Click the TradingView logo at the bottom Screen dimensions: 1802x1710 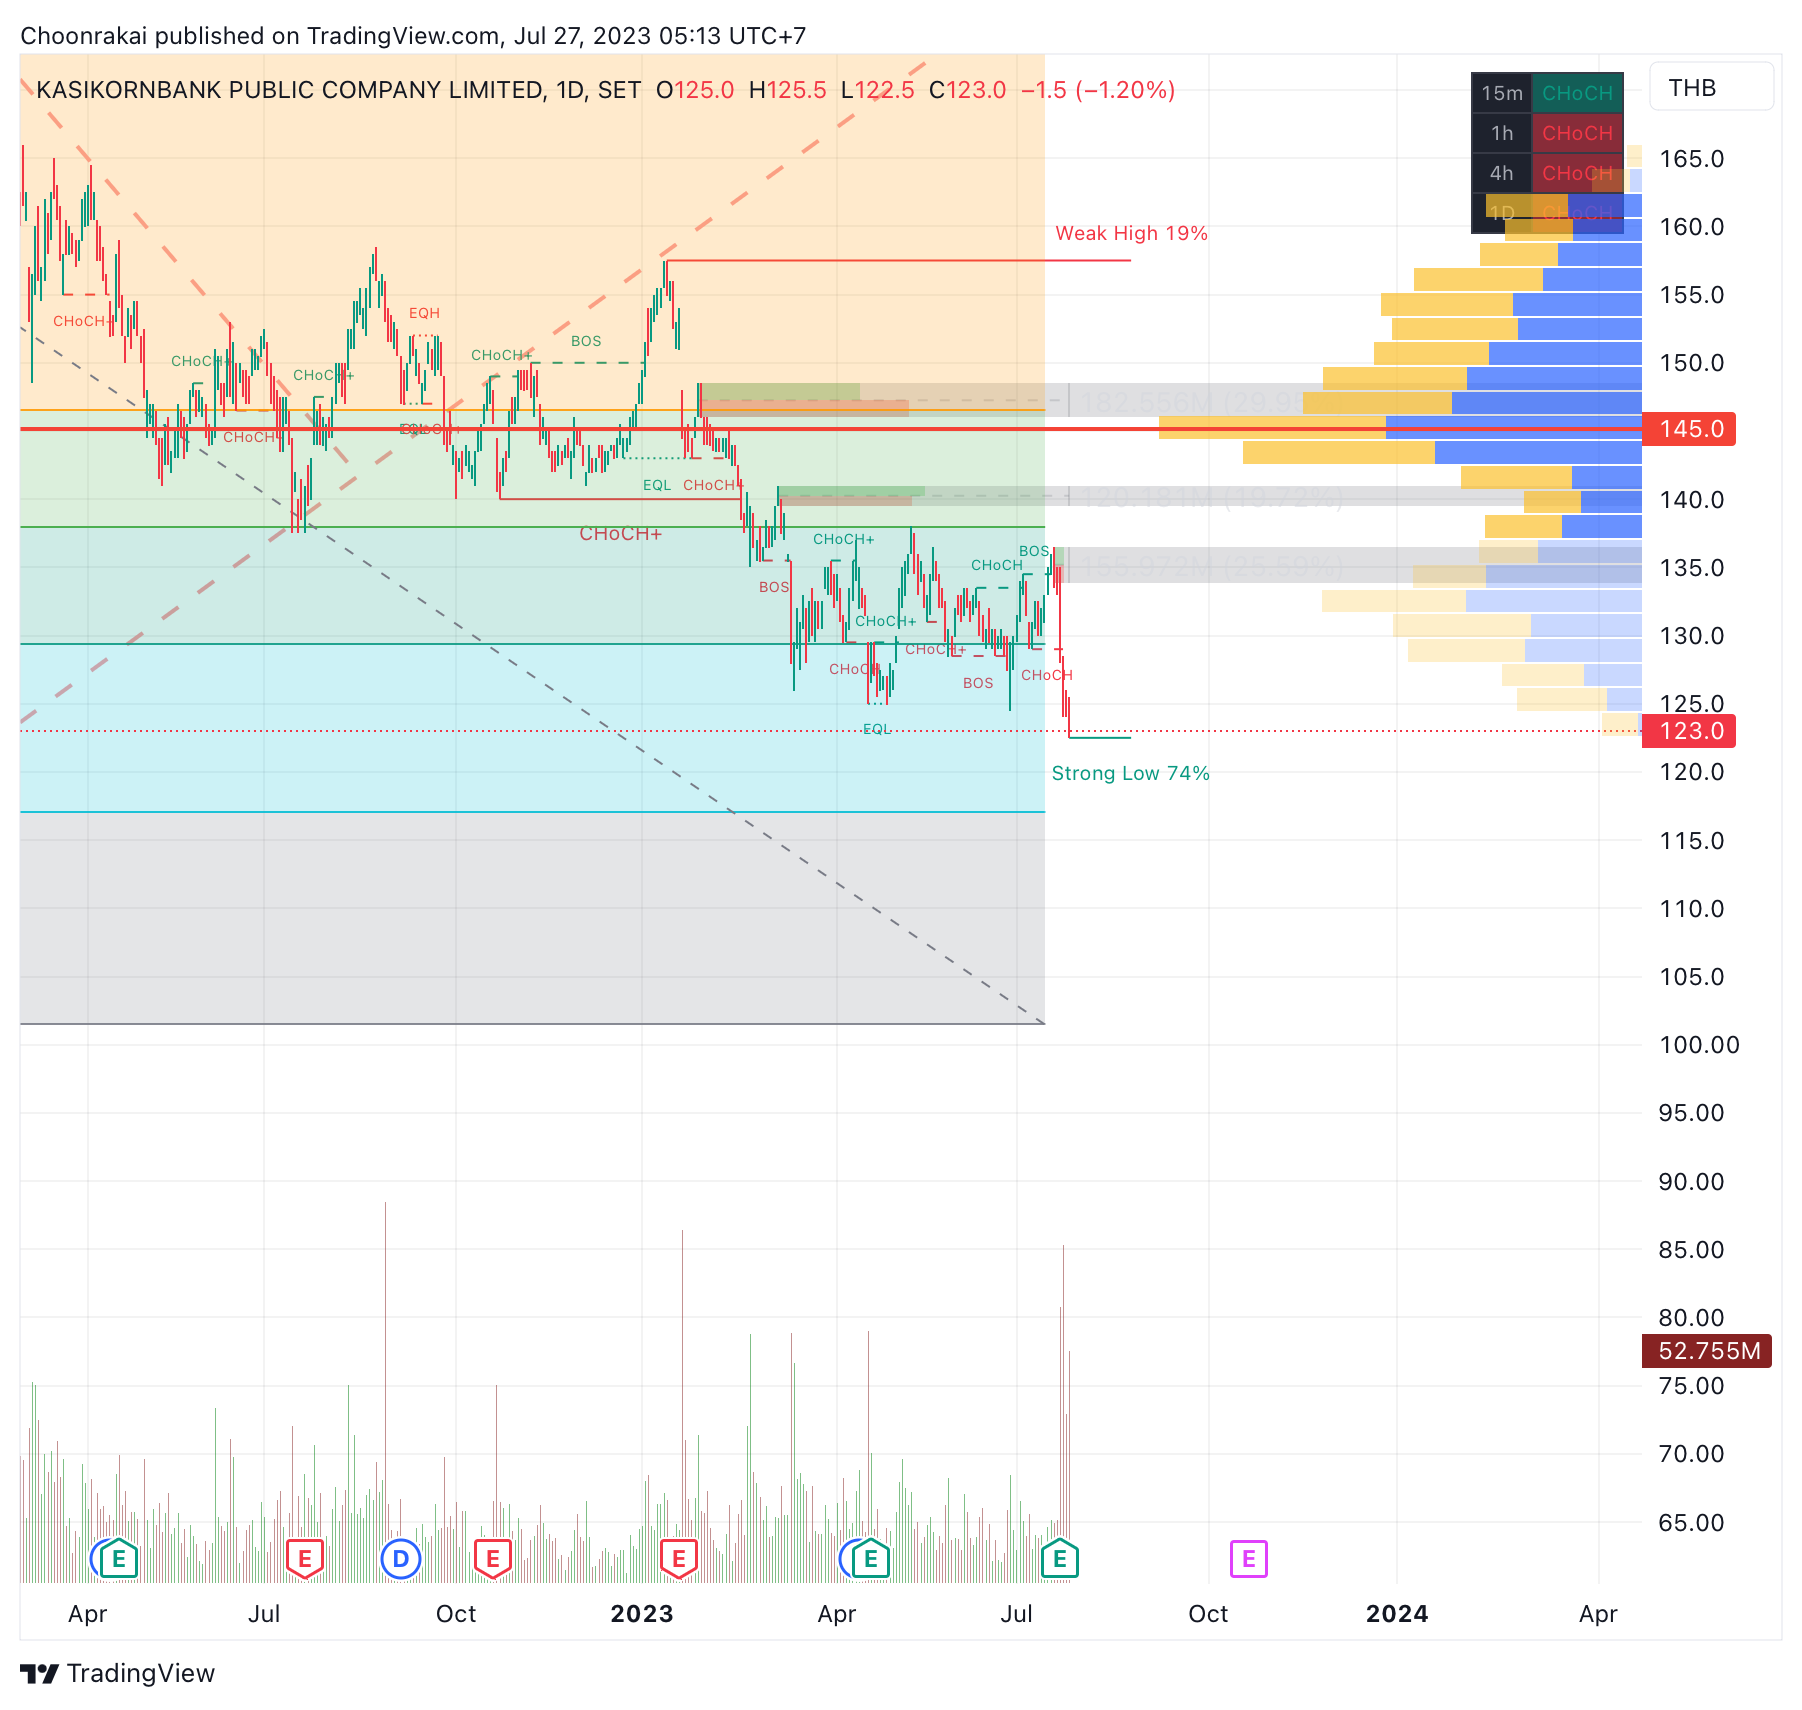point(118,1673)
